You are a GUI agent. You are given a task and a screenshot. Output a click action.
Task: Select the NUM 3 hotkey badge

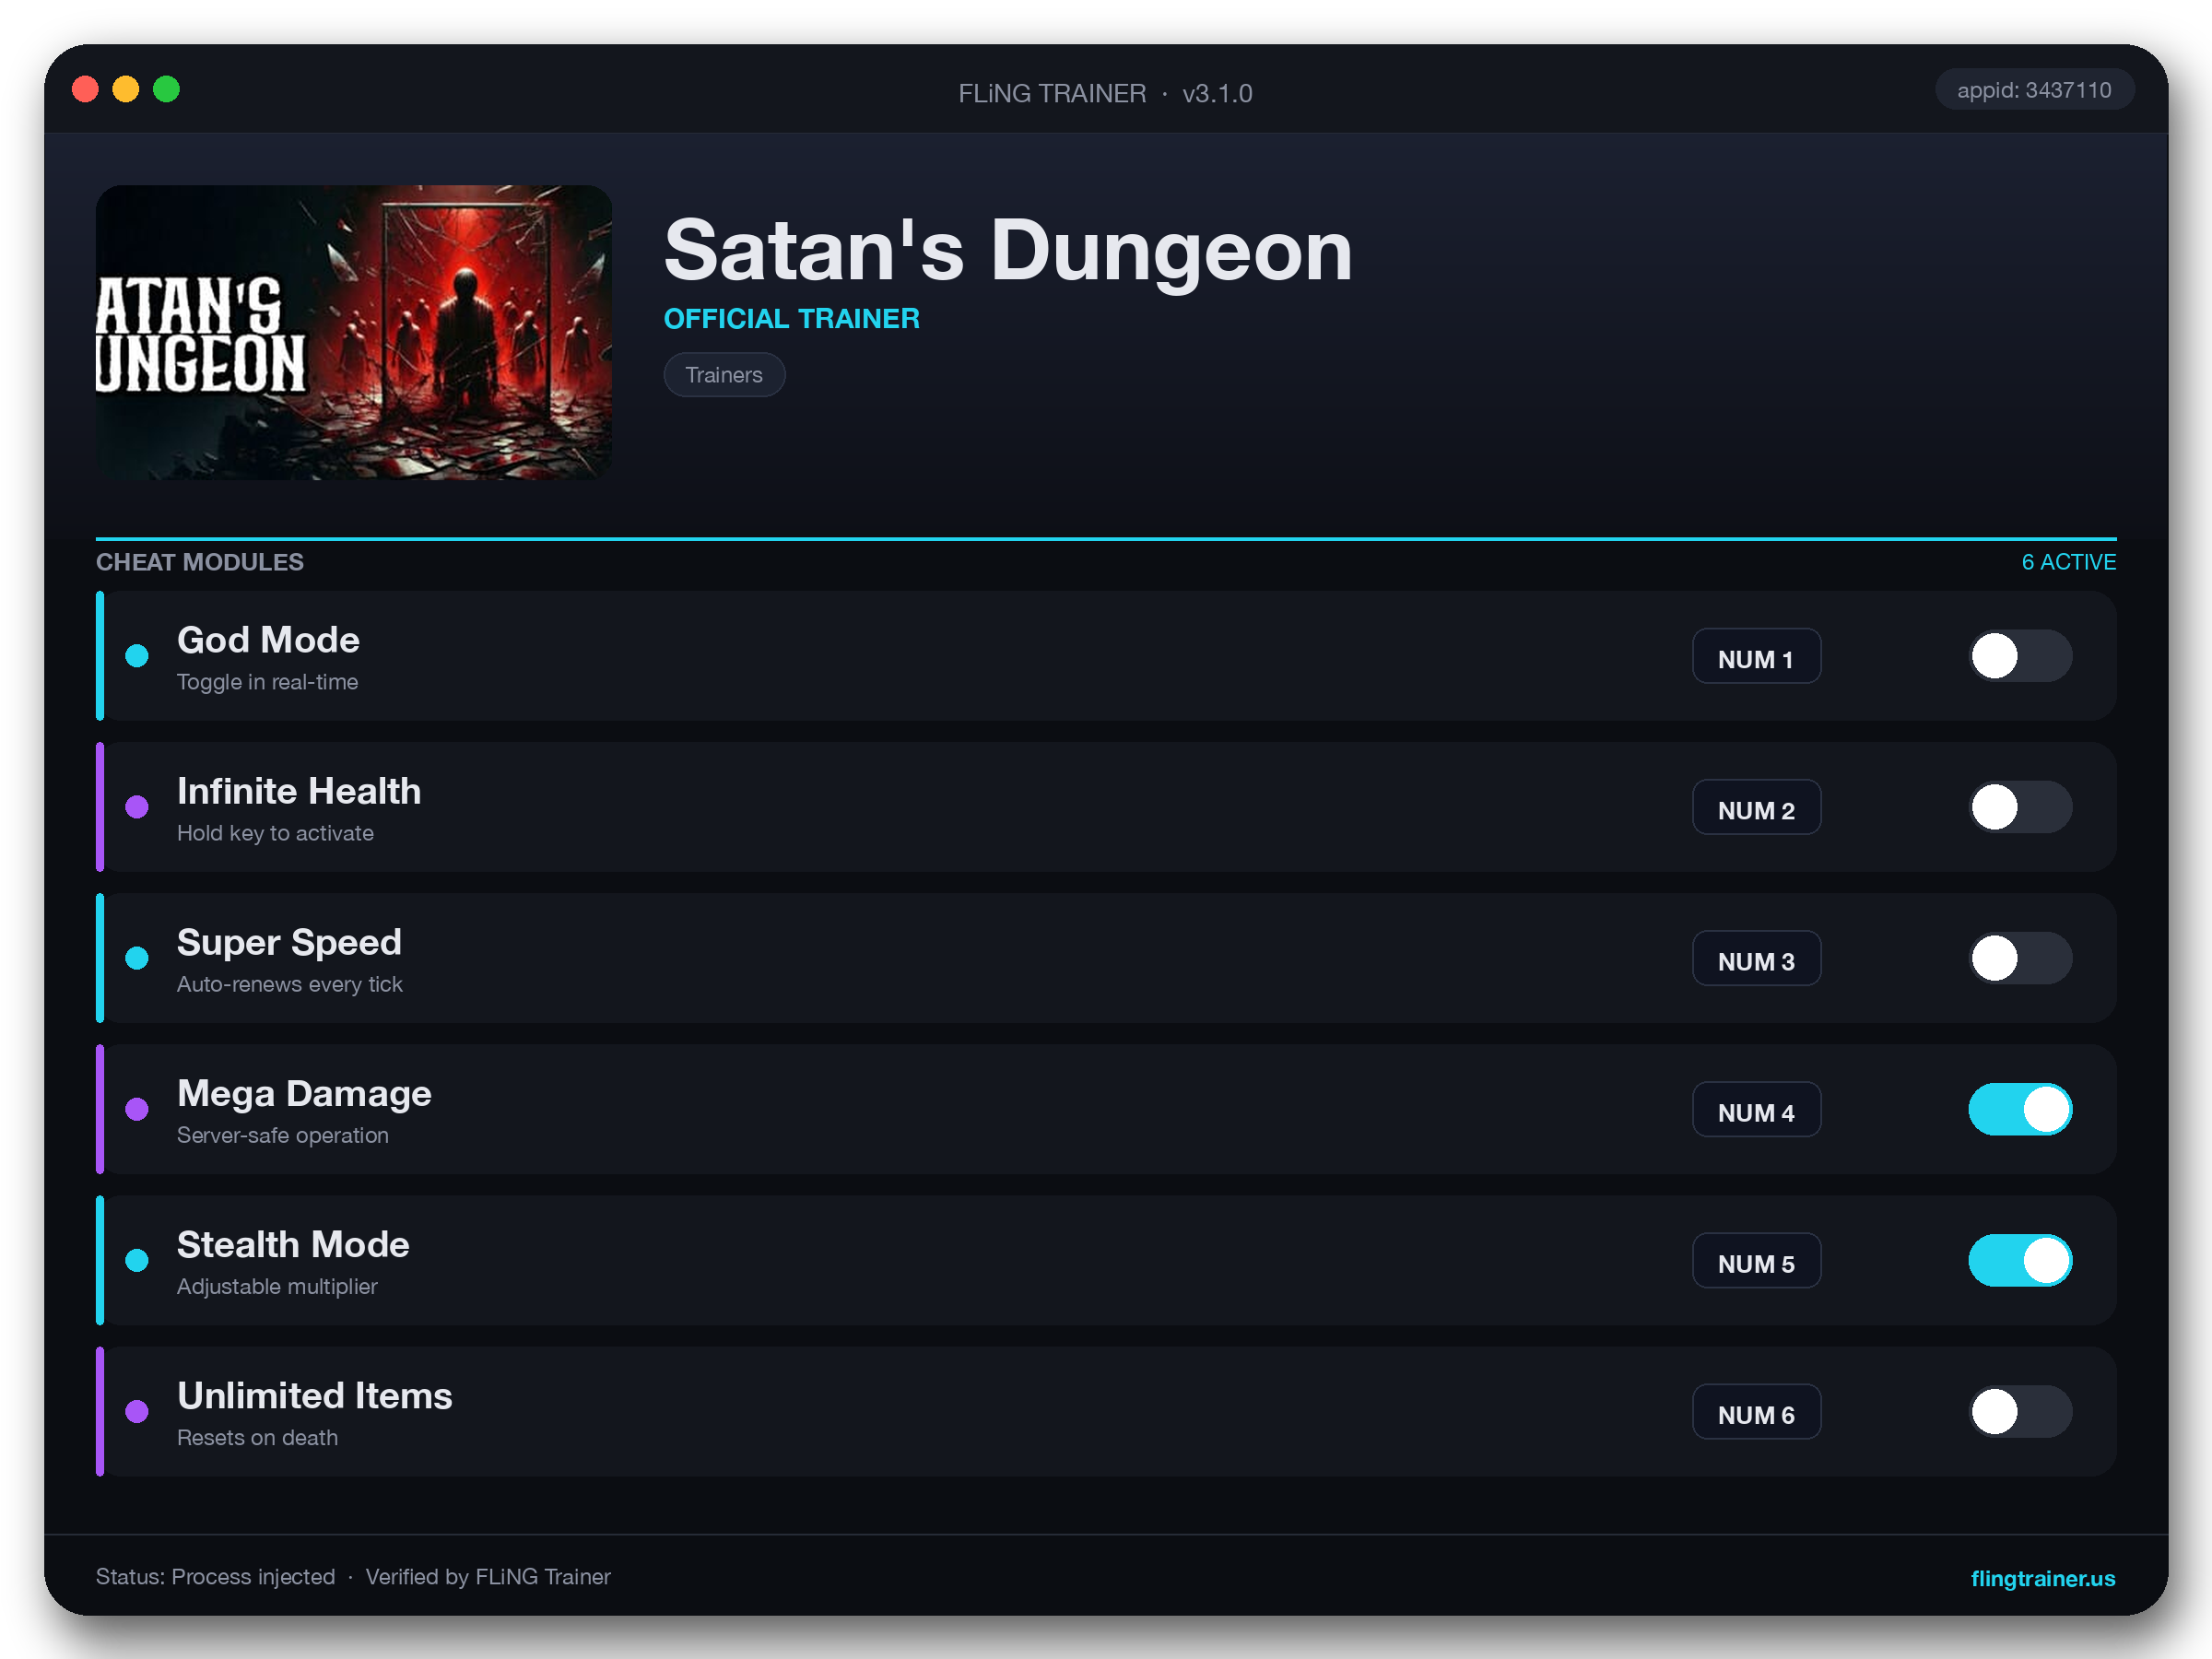1756,959
